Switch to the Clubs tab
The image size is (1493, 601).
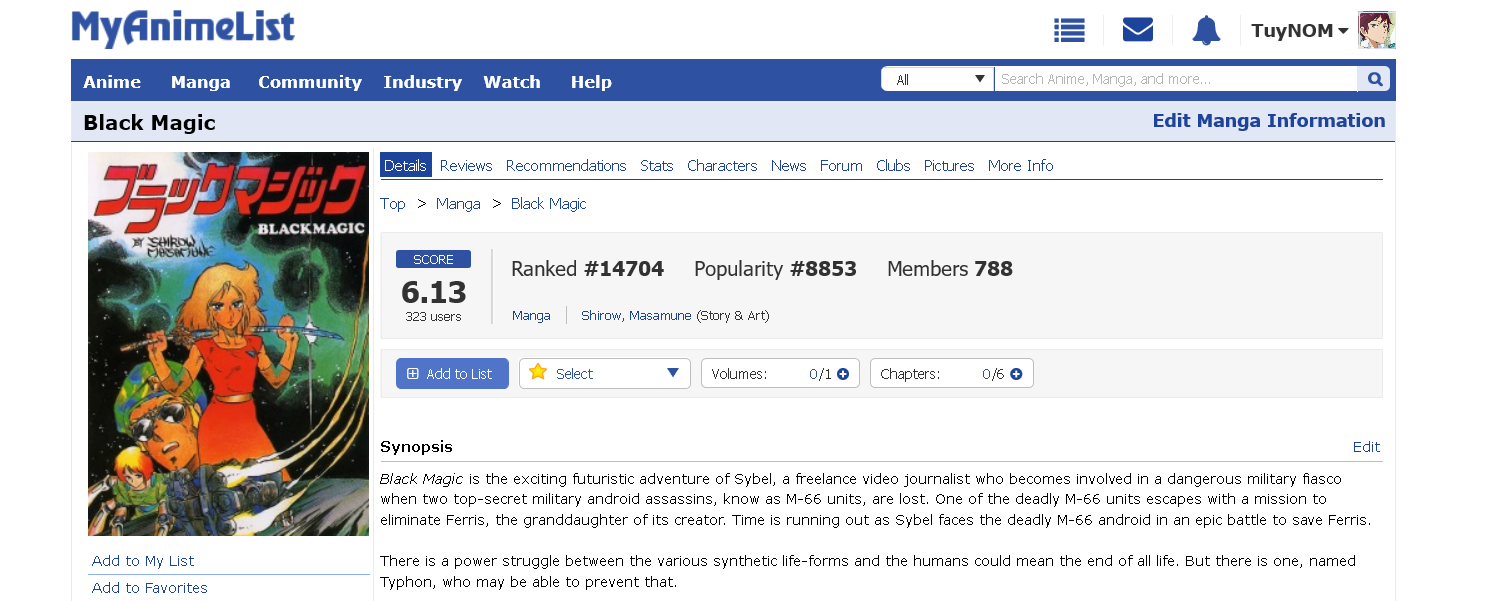pos(893,166)
